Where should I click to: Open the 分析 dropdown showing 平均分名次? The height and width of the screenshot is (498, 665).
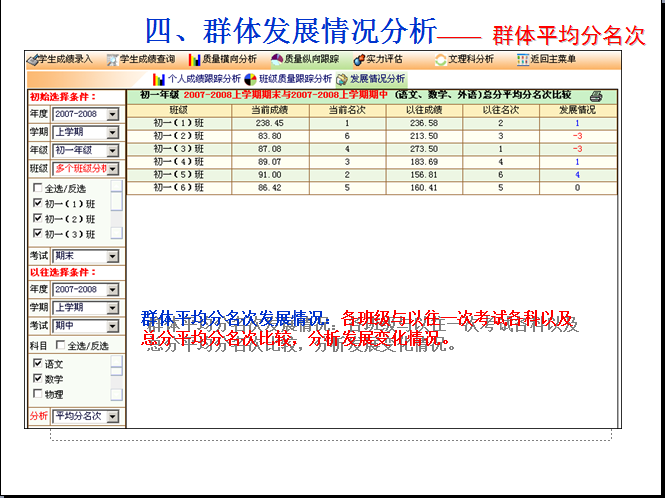click(112, 416)
